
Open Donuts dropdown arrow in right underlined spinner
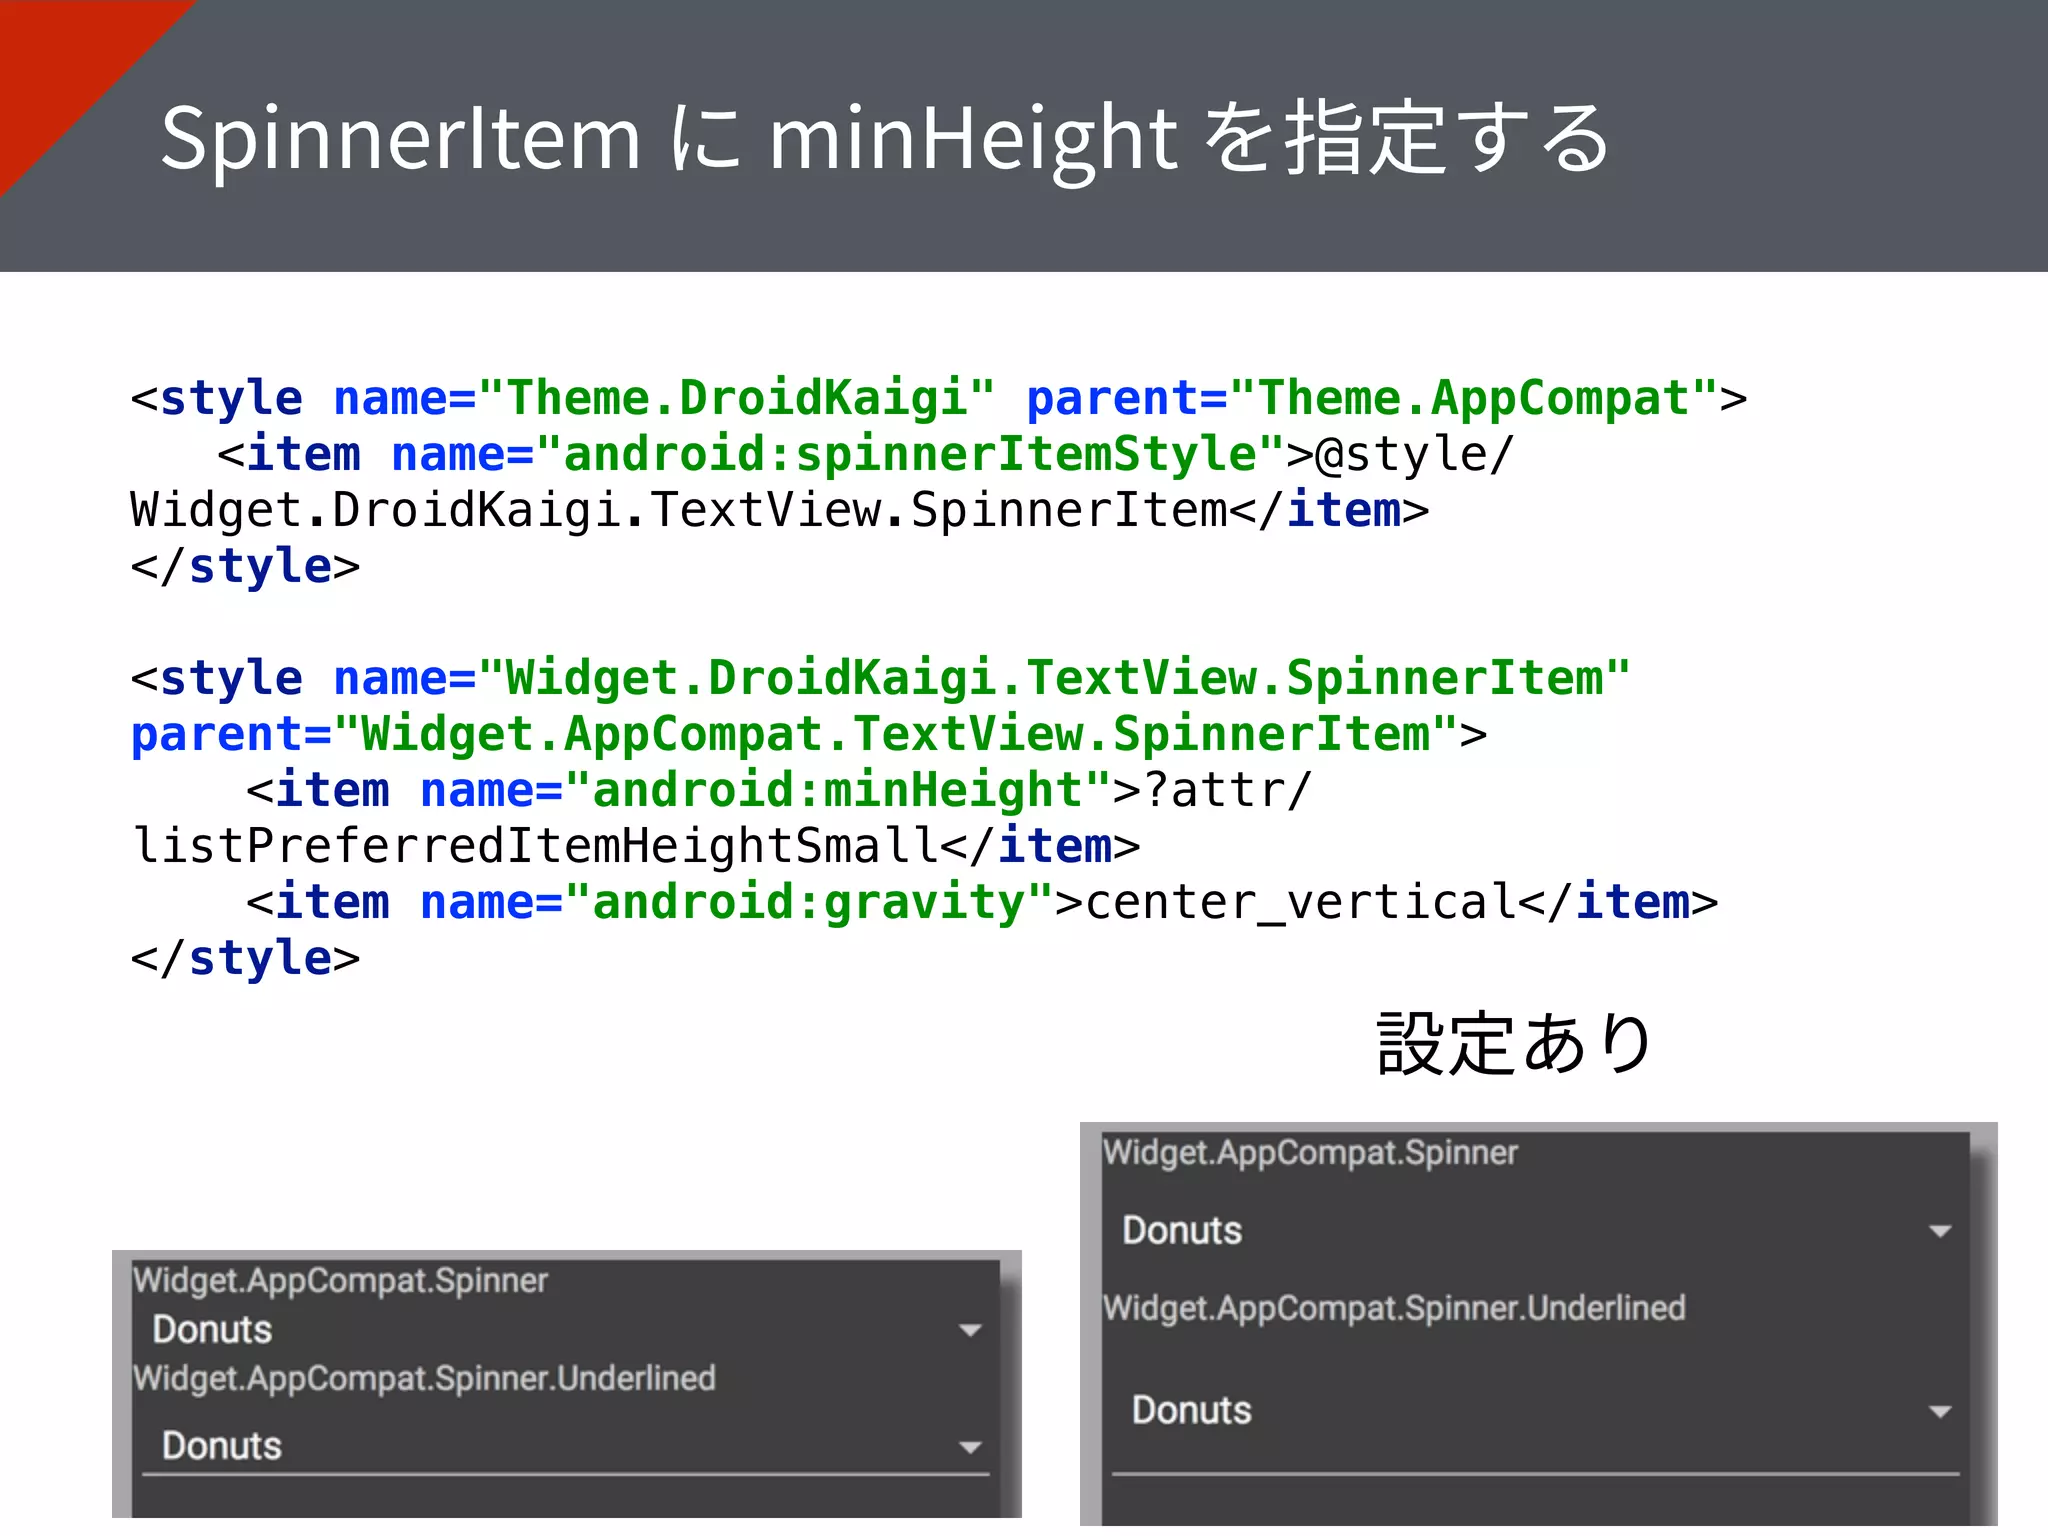(1940, 1412)
